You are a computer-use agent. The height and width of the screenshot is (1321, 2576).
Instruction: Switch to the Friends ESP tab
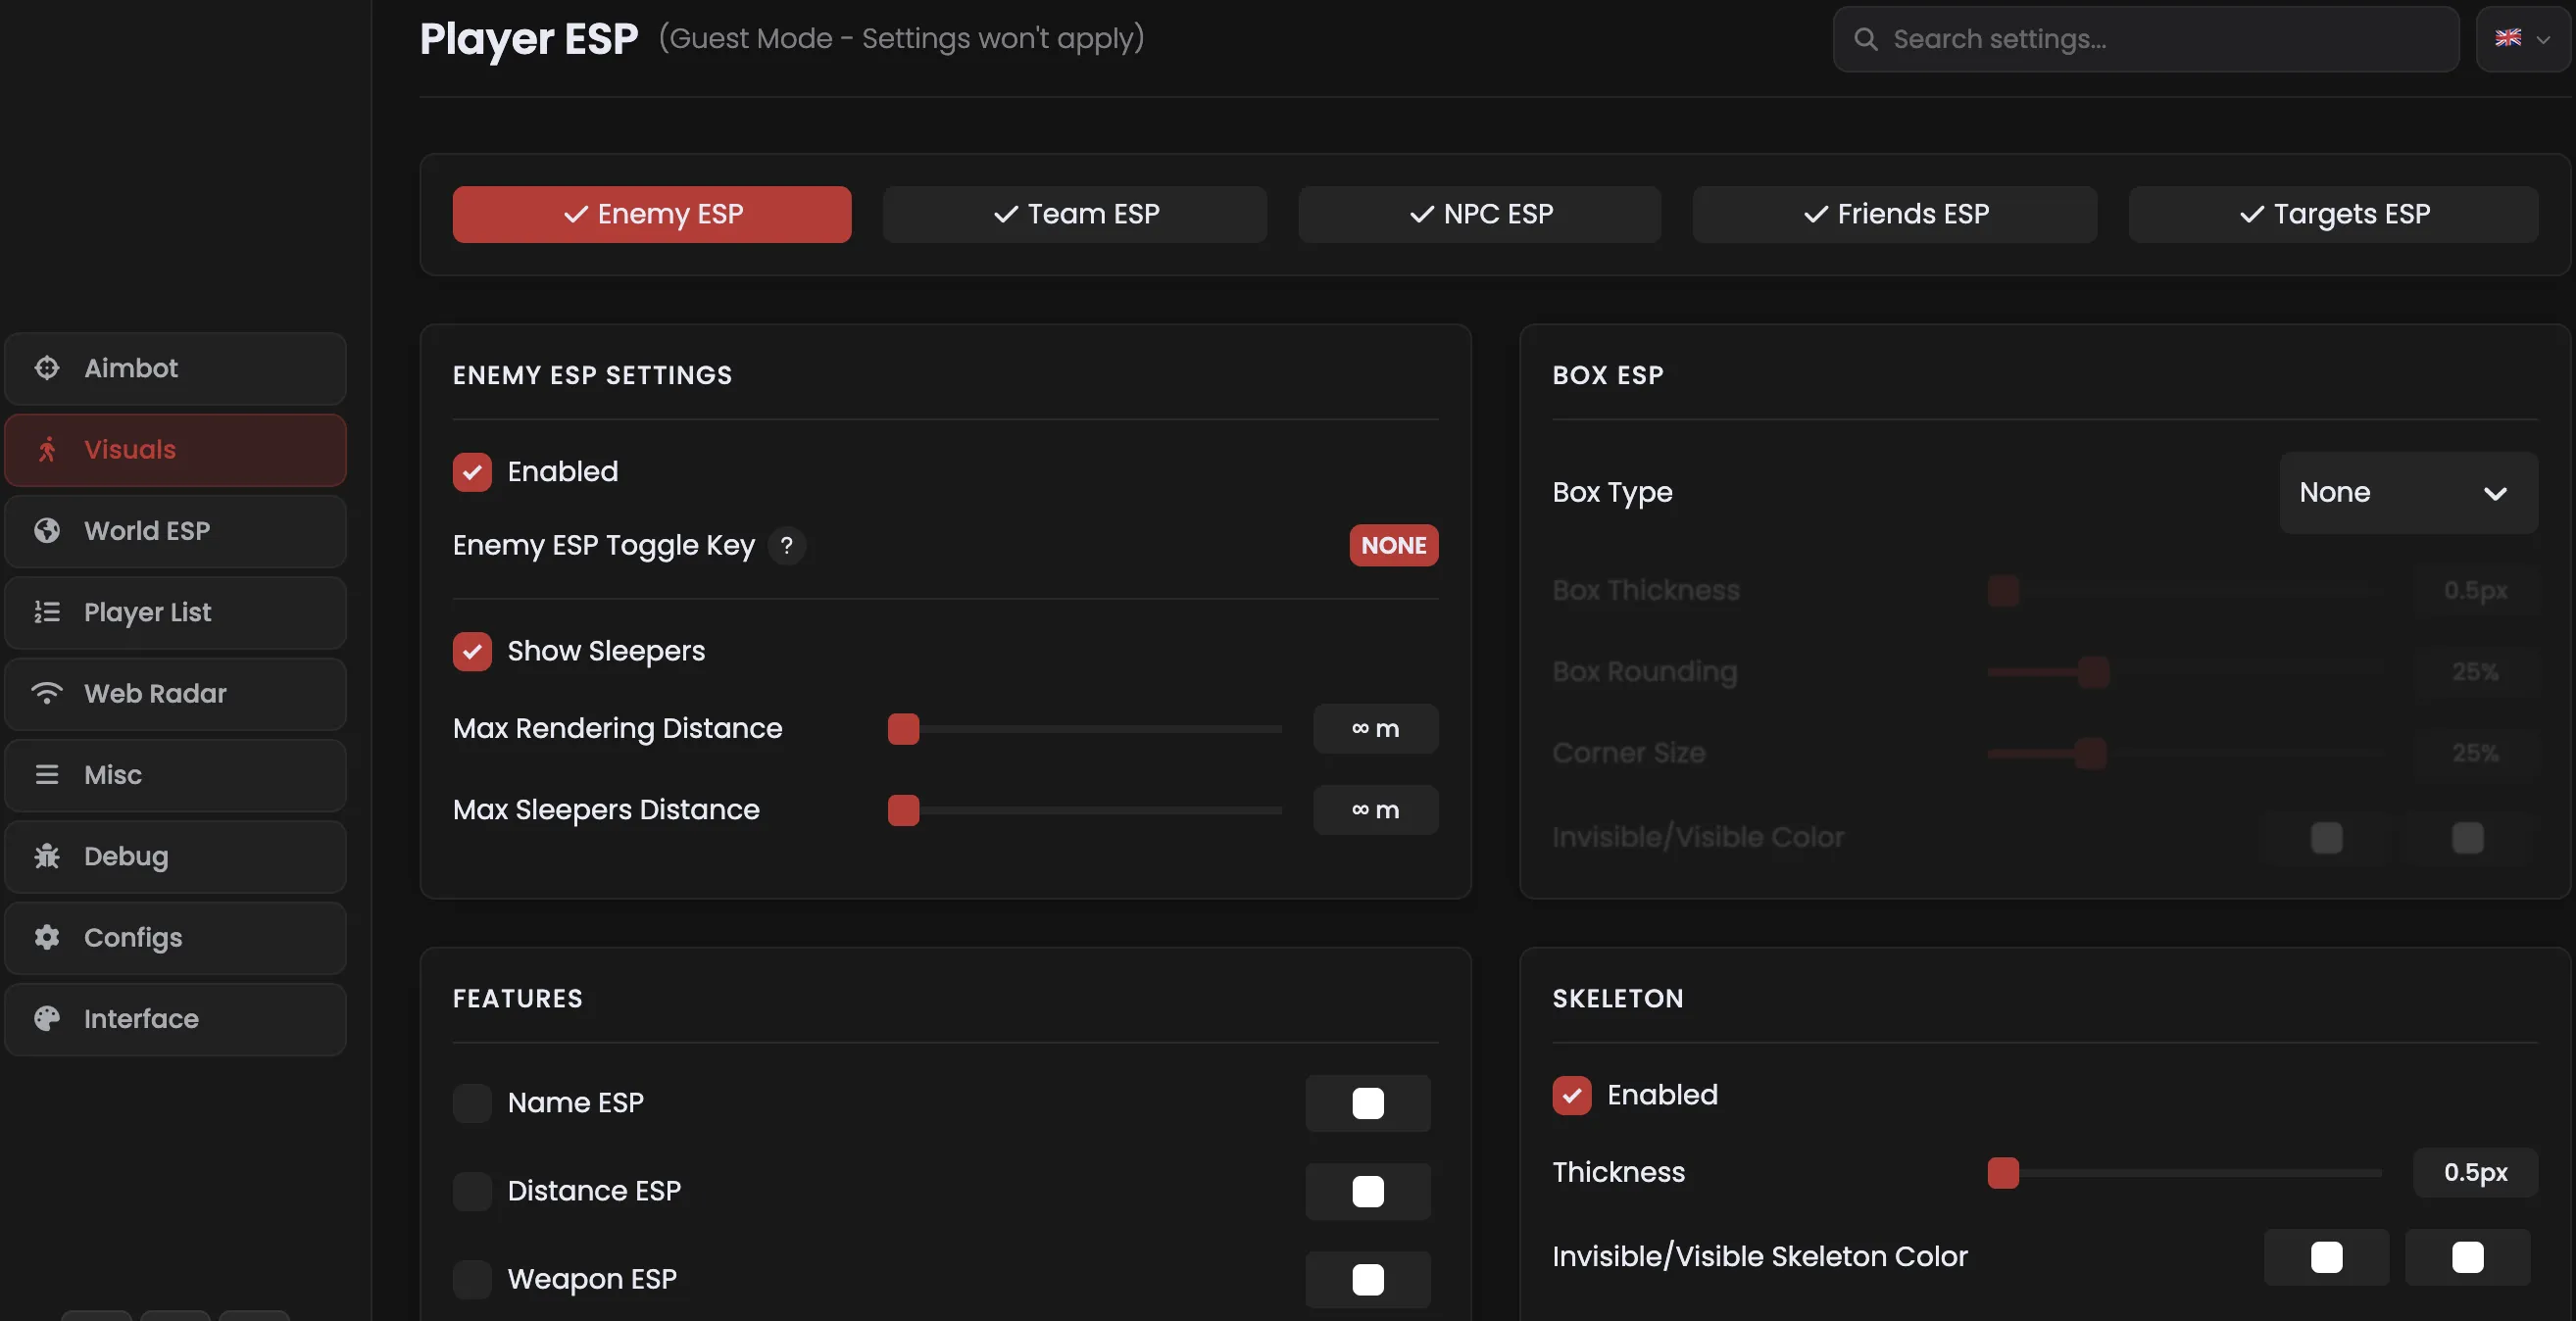pyautogui.click(x=1895, y=214)
